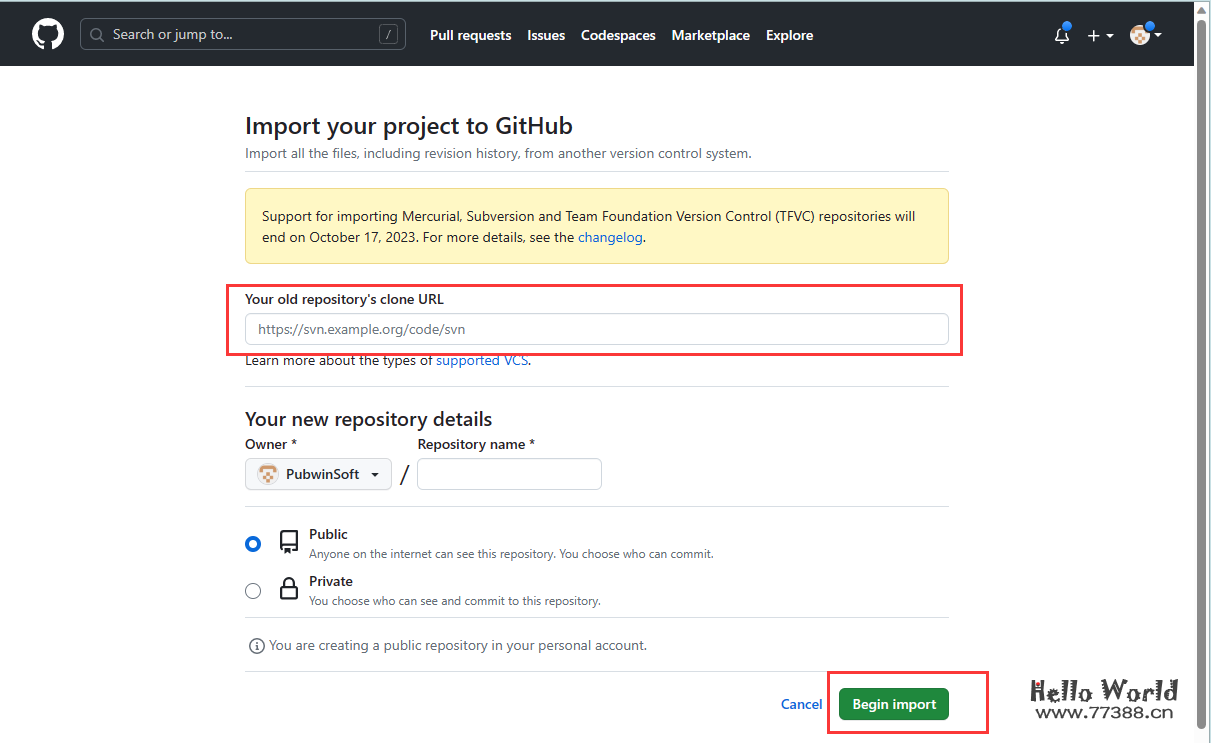Screen dimensions: 1211x743
Task: Click the search magnifier icon
Action: coord(97,35)
